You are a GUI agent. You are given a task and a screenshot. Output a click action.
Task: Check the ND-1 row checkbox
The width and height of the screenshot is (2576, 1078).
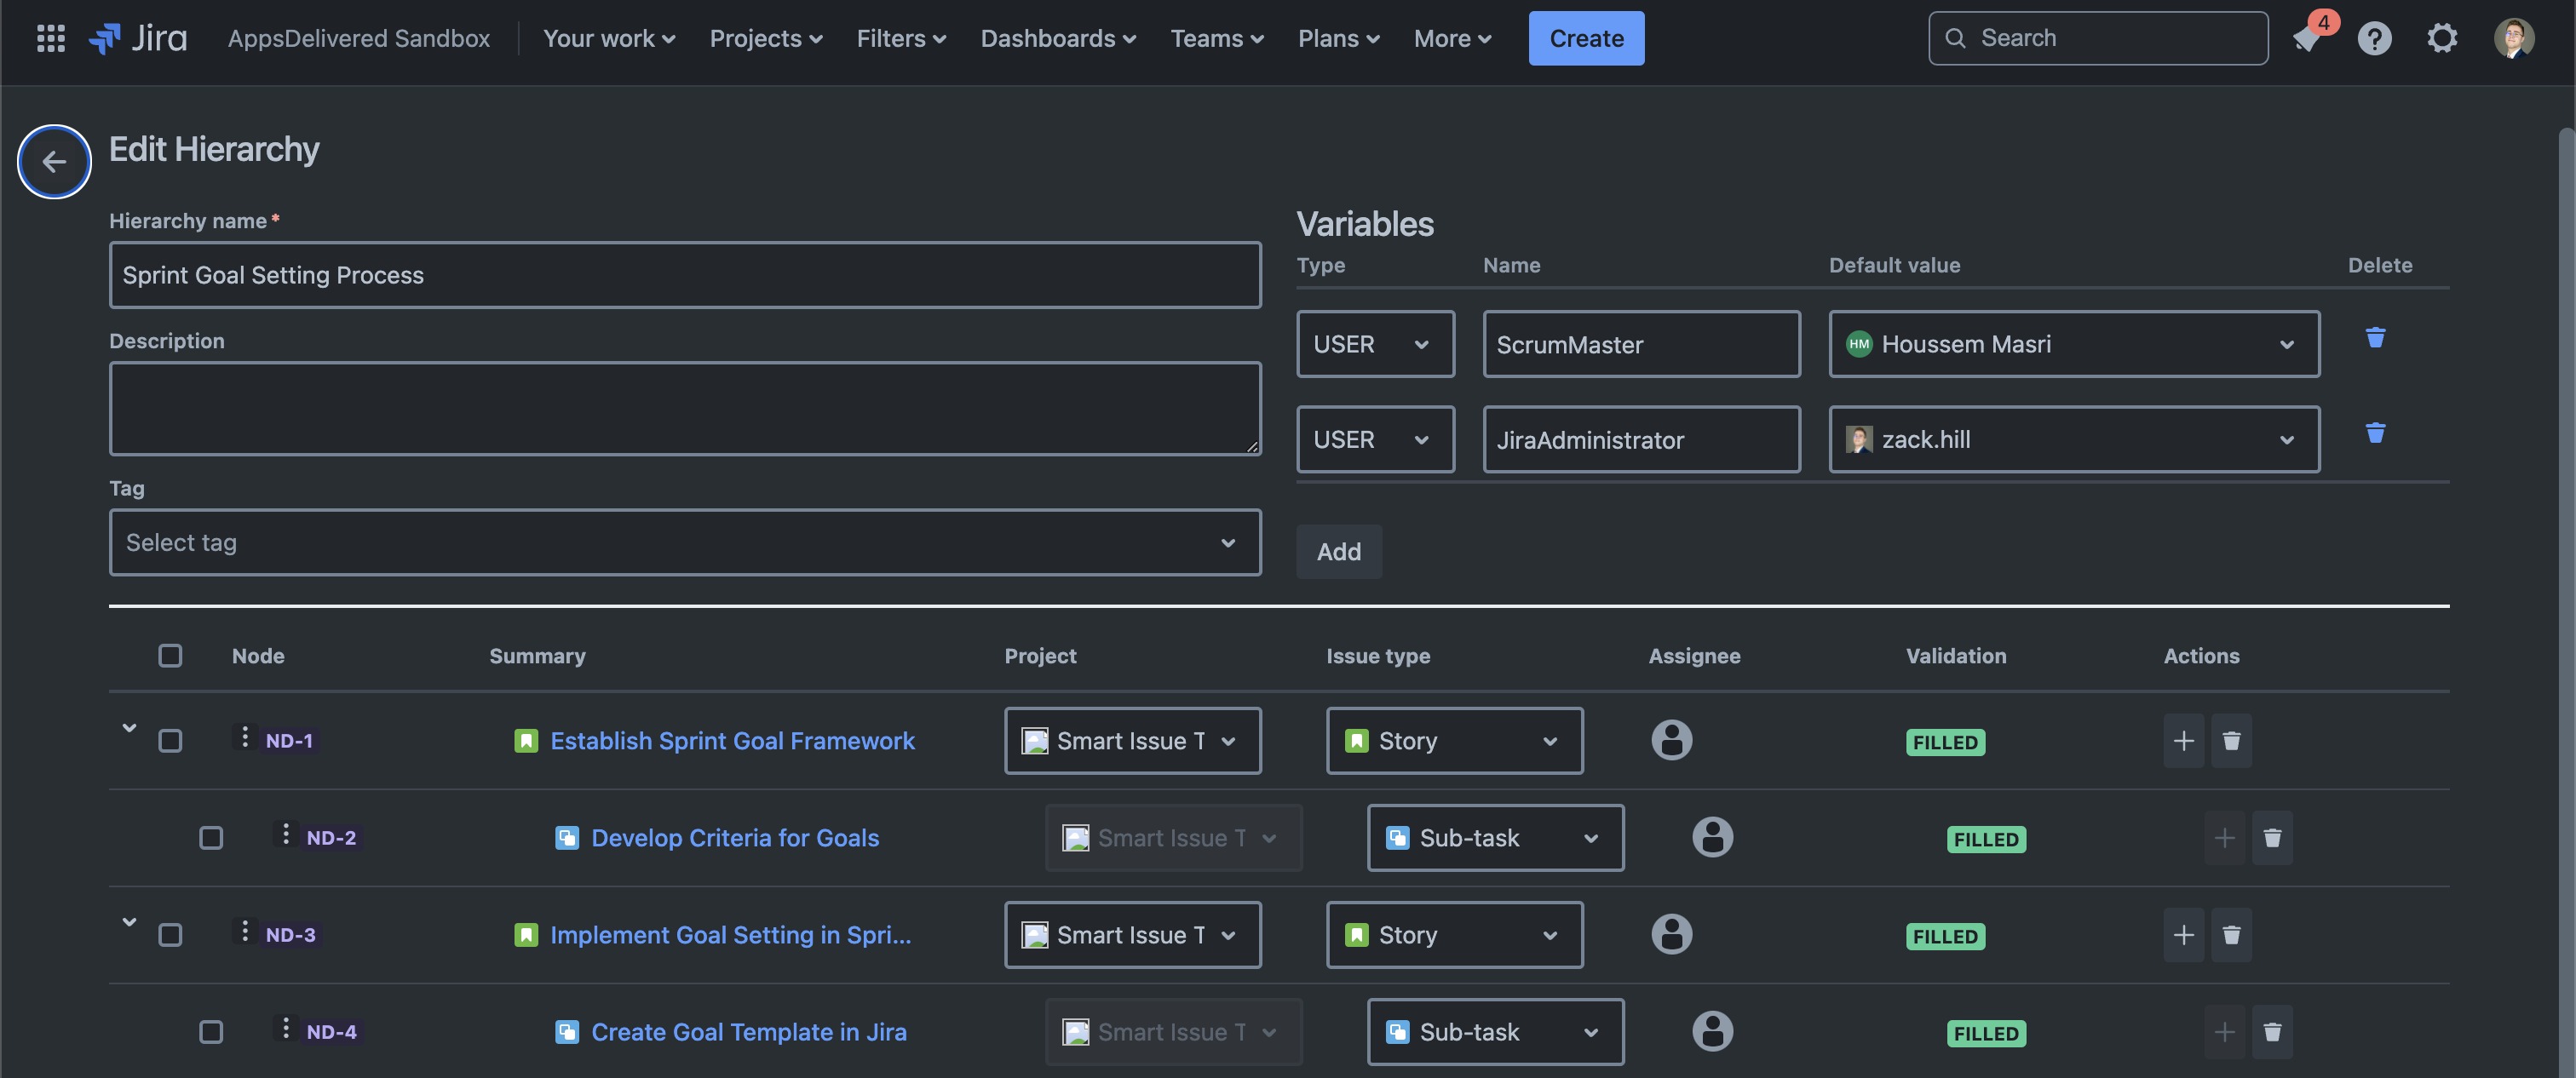tap(170, 741)
